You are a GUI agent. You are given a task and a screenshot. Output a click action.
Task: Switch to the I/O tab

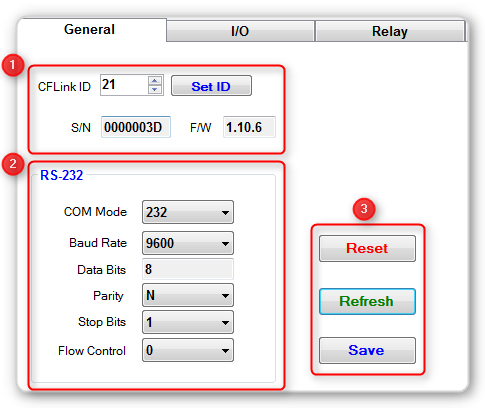coord(240,31)
